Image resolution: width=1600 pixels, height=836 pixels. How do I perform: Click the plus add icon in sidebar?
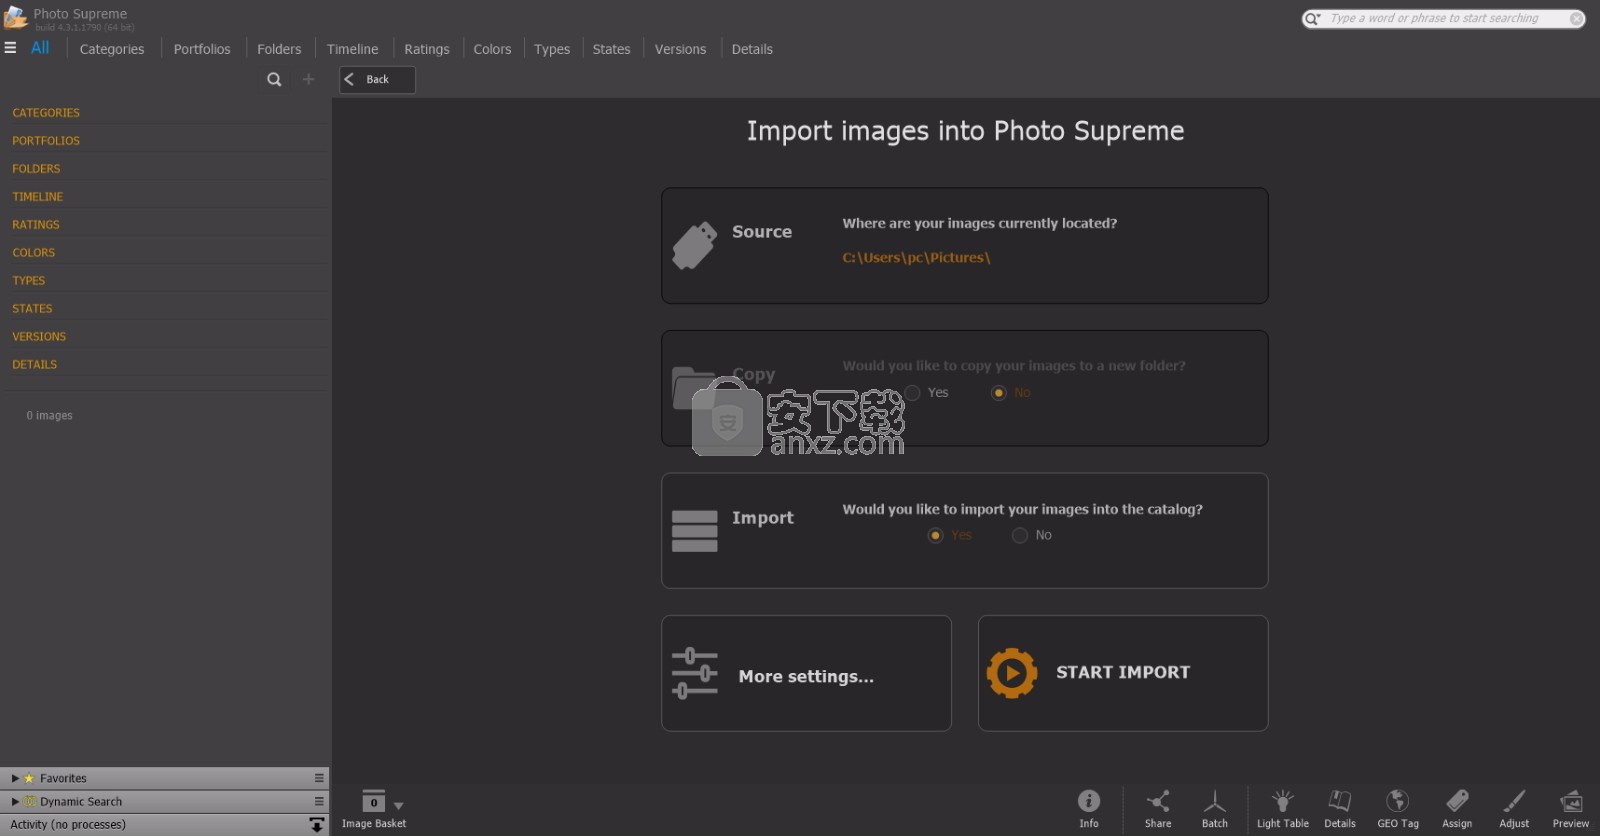[x=308, y=79]
